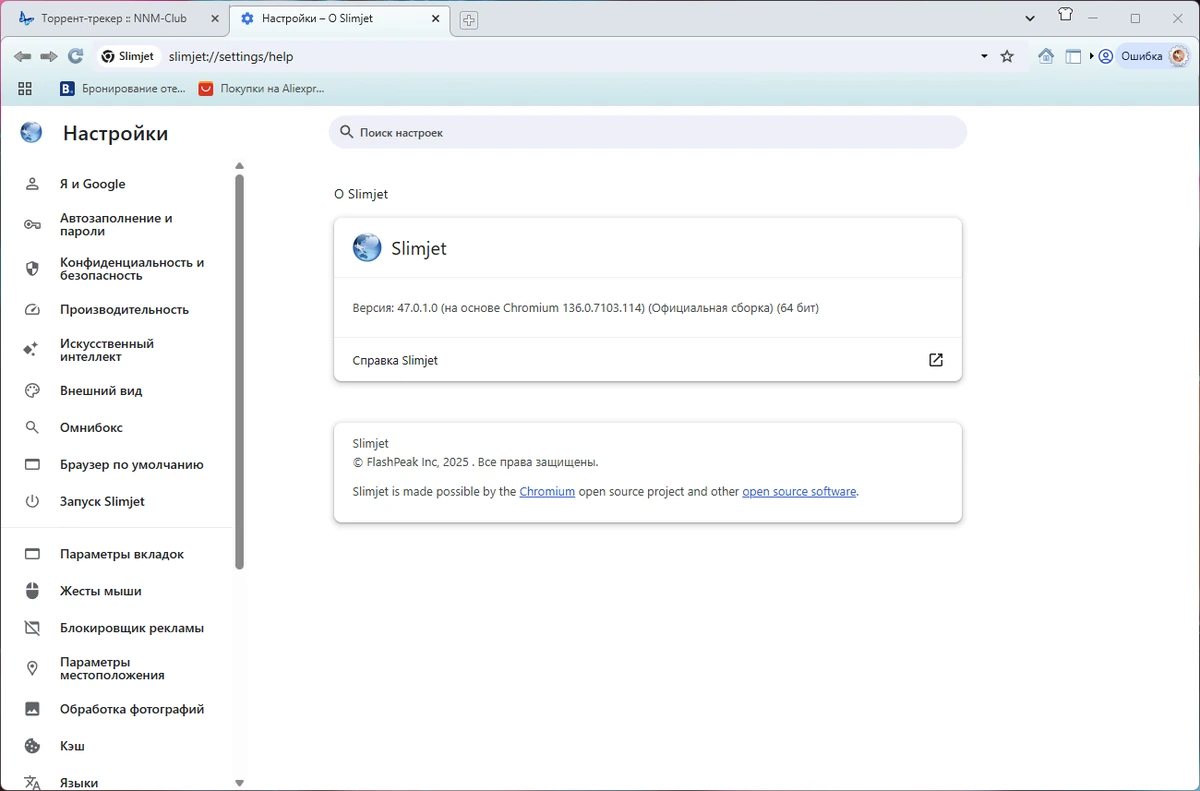Focus the Поиск настроек search field
Viewport: 1200px width, 791px height.
pyautogui.click(x=648, y=132)
